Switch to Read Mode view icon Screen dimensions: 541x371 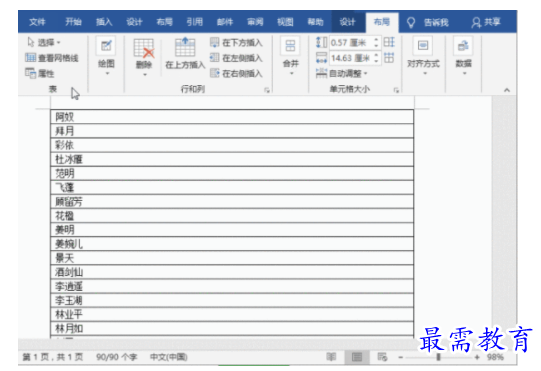[331, 357]
